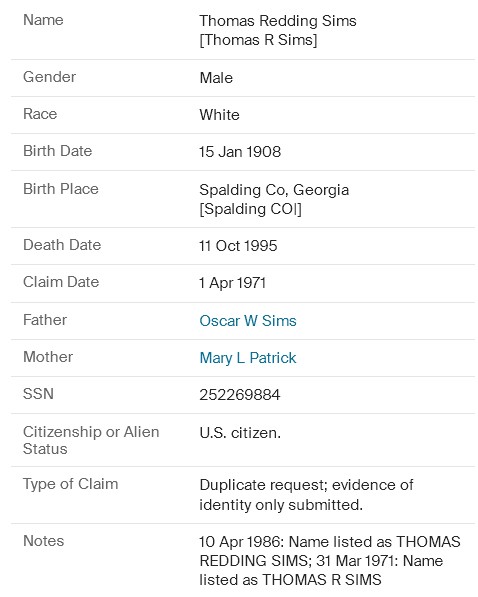The width and height of the screenshot is (478, 597).
Task: Click the death date 11 Oct 1995
Action: [238, 246]
